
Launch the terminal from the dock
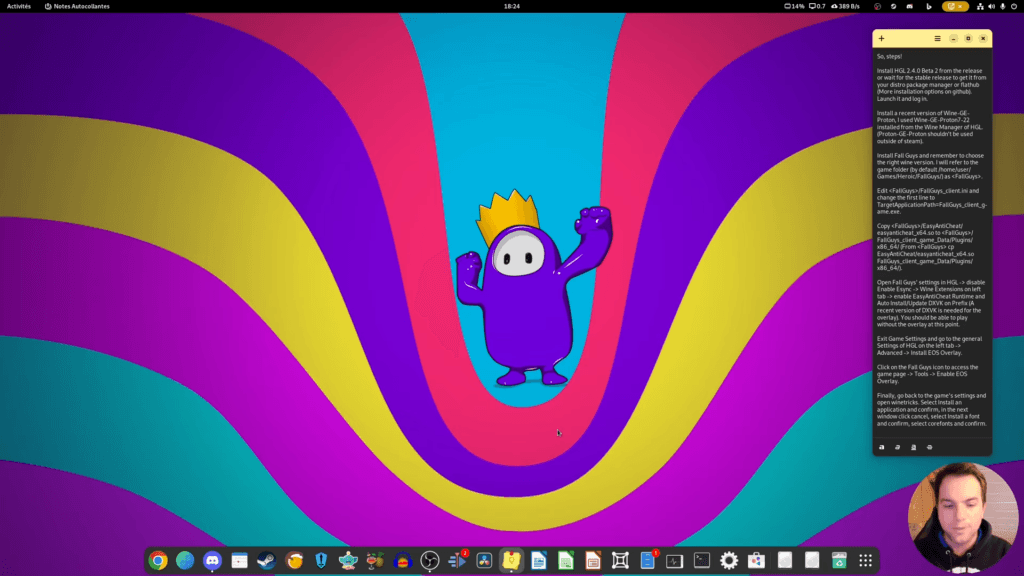702,560
